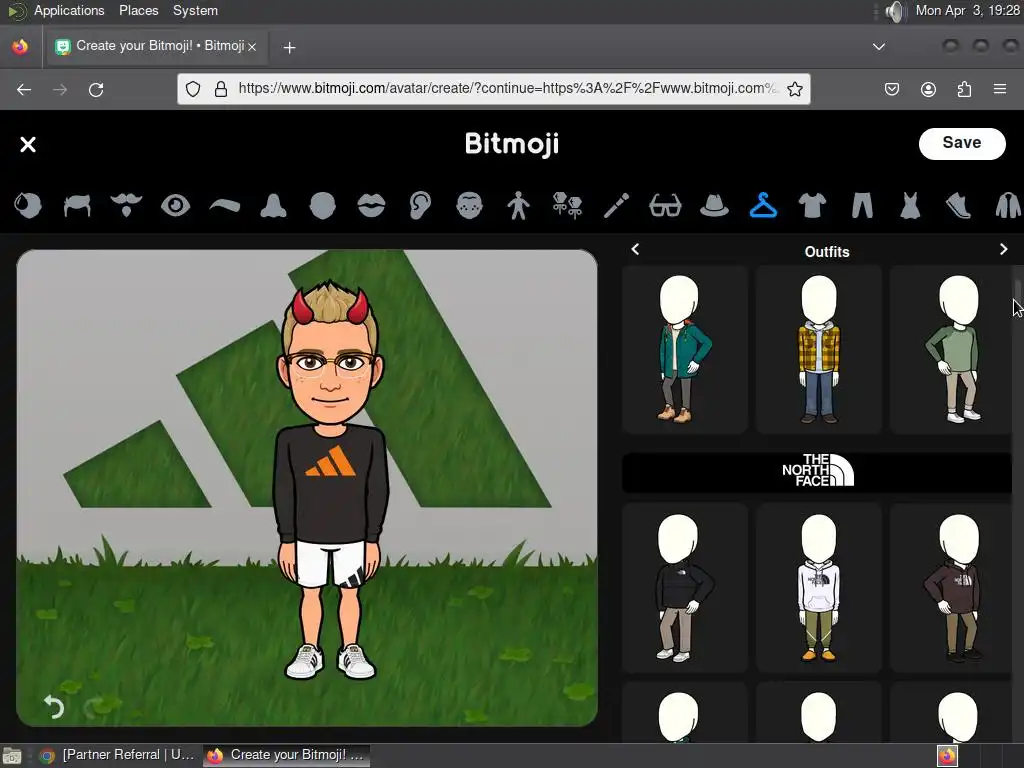Open Firefox account icon
Screen dimensions: 1024x768
pos(928,89)
